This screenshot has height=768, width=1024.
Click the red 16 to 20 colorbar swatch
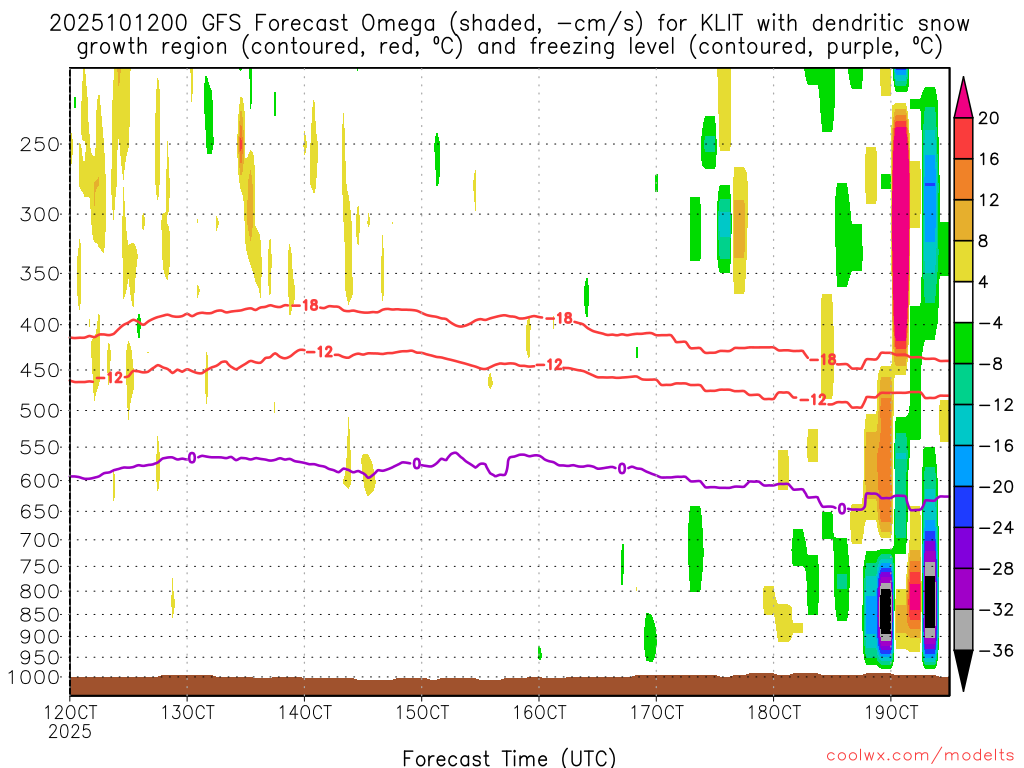963,138
